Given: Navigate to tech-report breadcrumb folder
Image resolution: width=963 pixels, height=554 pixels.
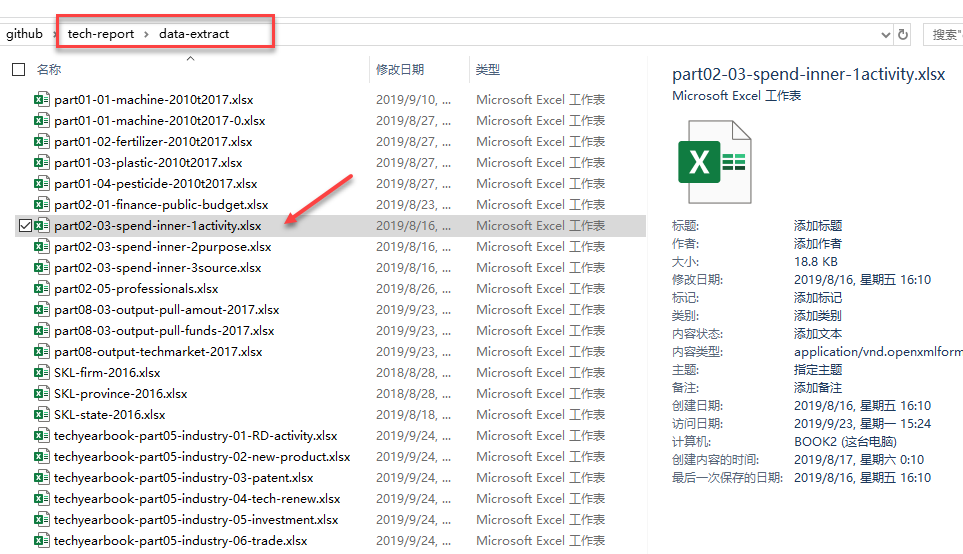Looking at the screenshot, I should [x=101, y=34].
